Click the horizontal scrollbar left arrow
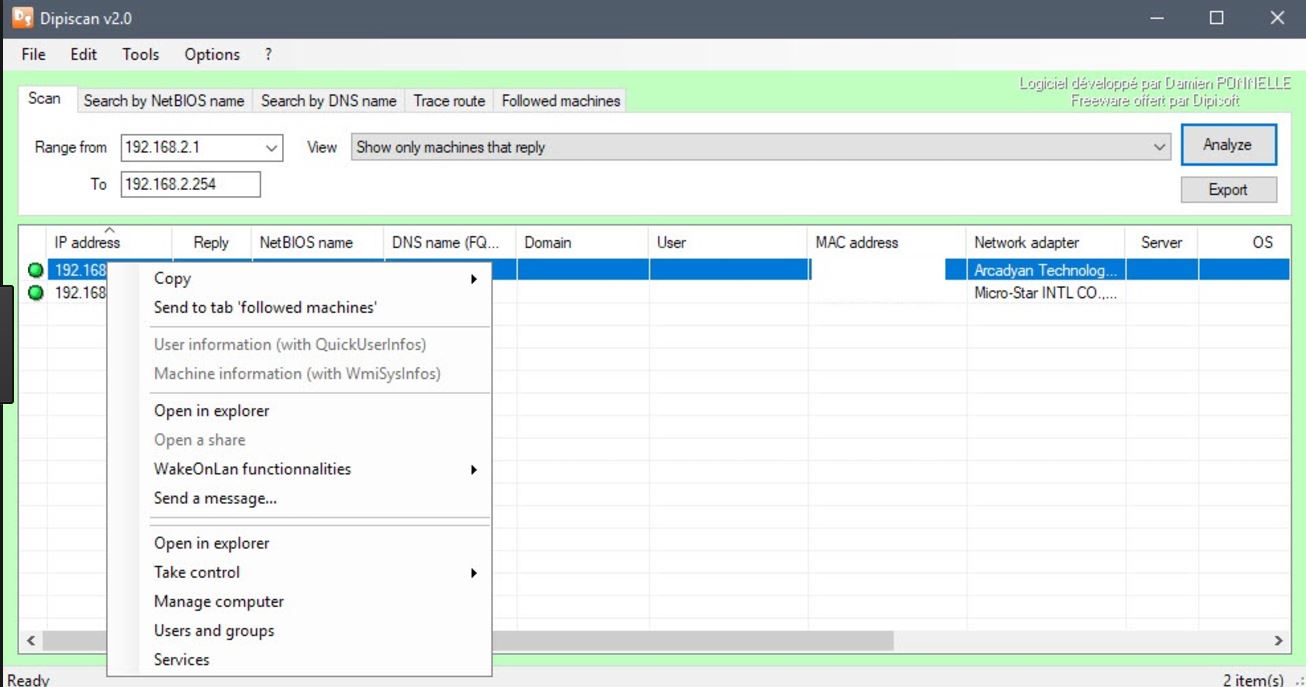The height and width of the screenshot is (687, 1306). (x=31, y=640)
